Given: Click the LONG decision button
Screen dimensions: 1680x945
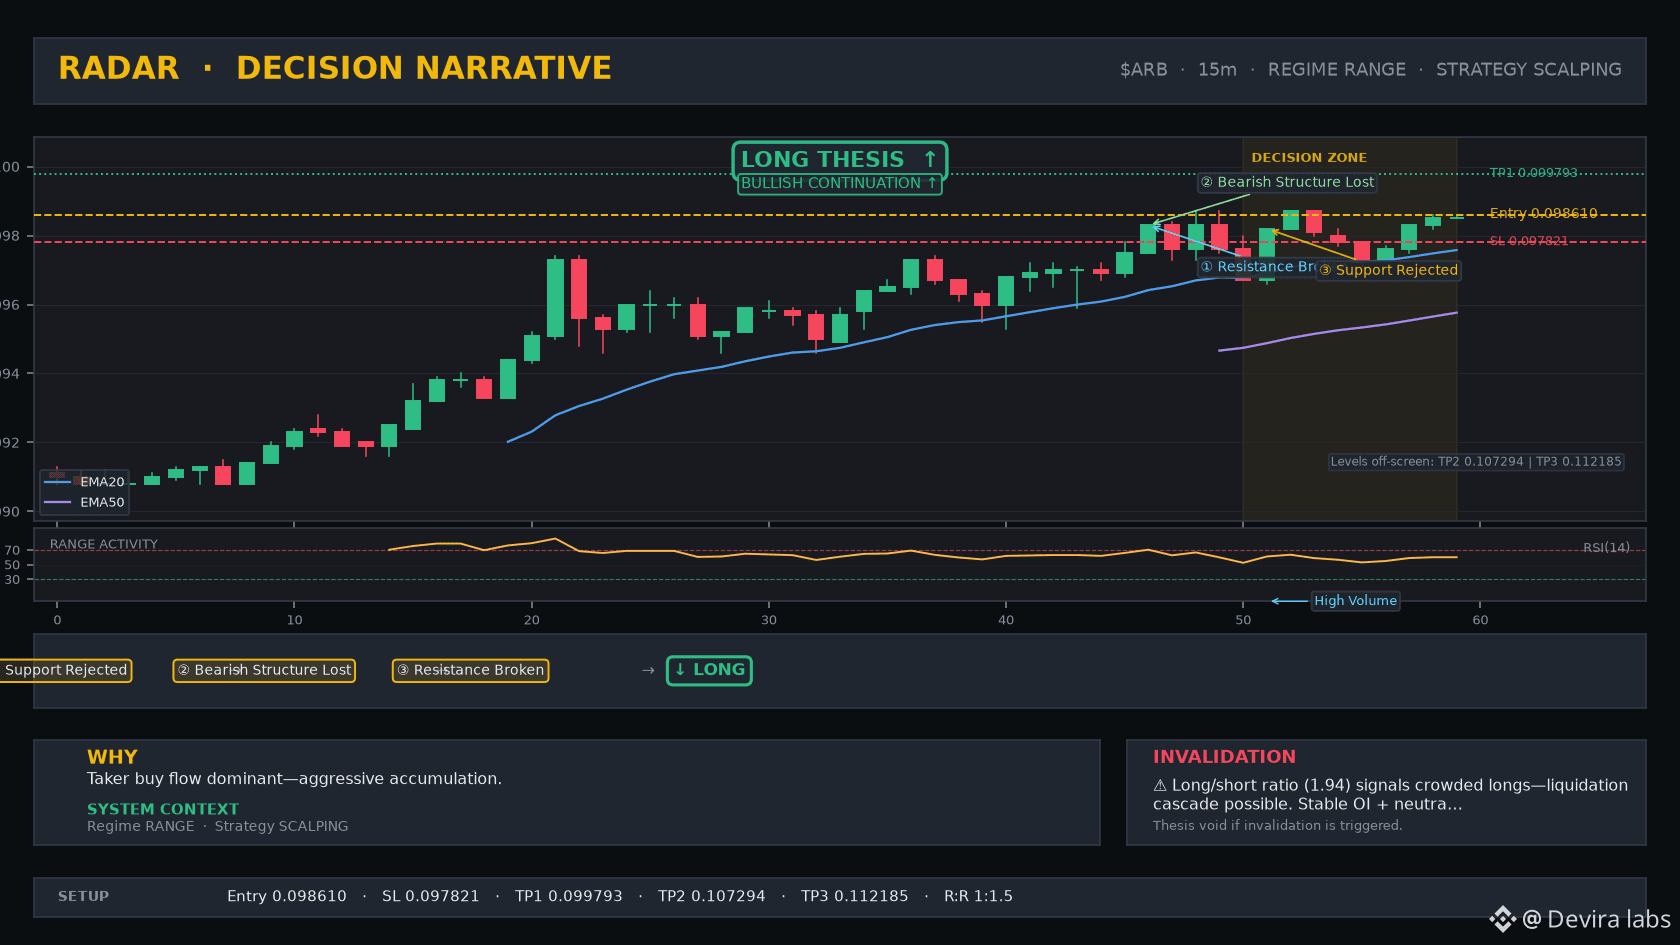Looking at the screenshot, I should click(x=709, y=670).
